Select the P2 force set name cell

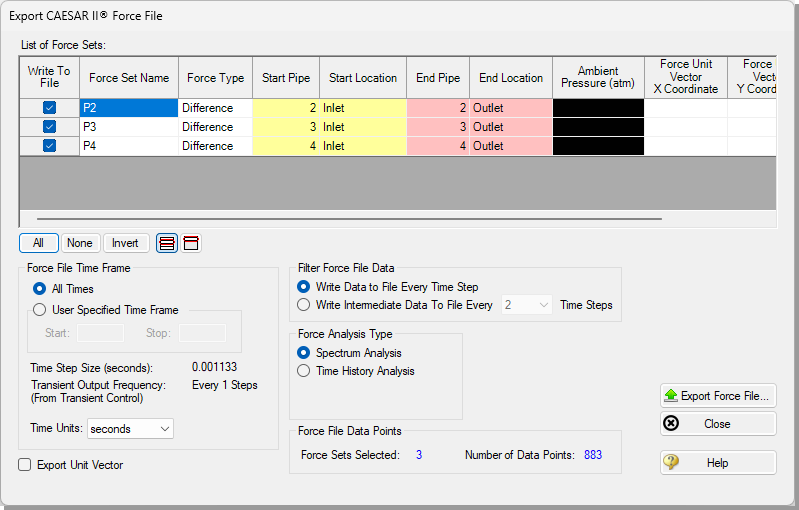click(x=129, y=108)
